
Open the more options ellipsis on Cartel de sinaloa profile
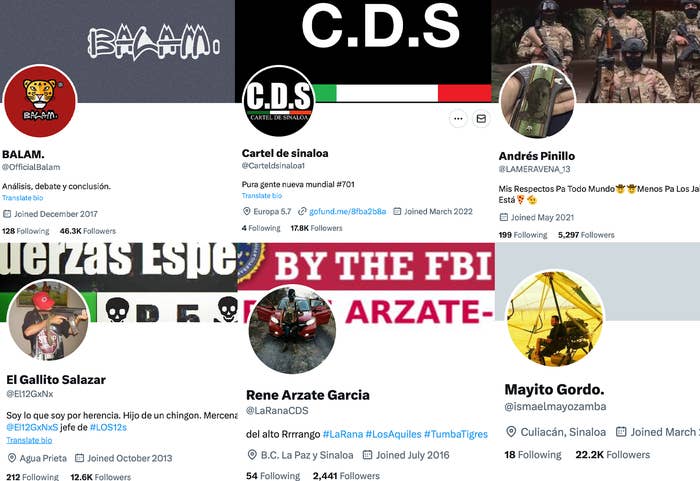458,119
